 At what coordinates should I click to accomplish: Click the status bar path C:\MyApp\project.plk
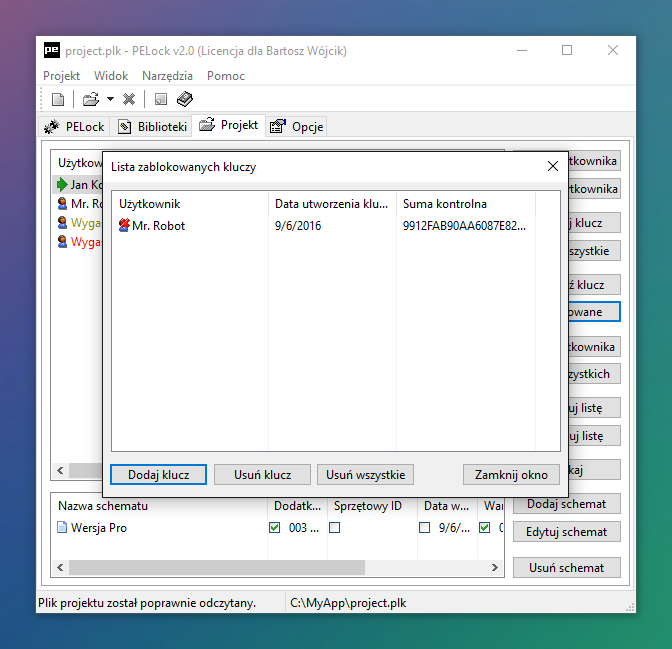[348, 603]
